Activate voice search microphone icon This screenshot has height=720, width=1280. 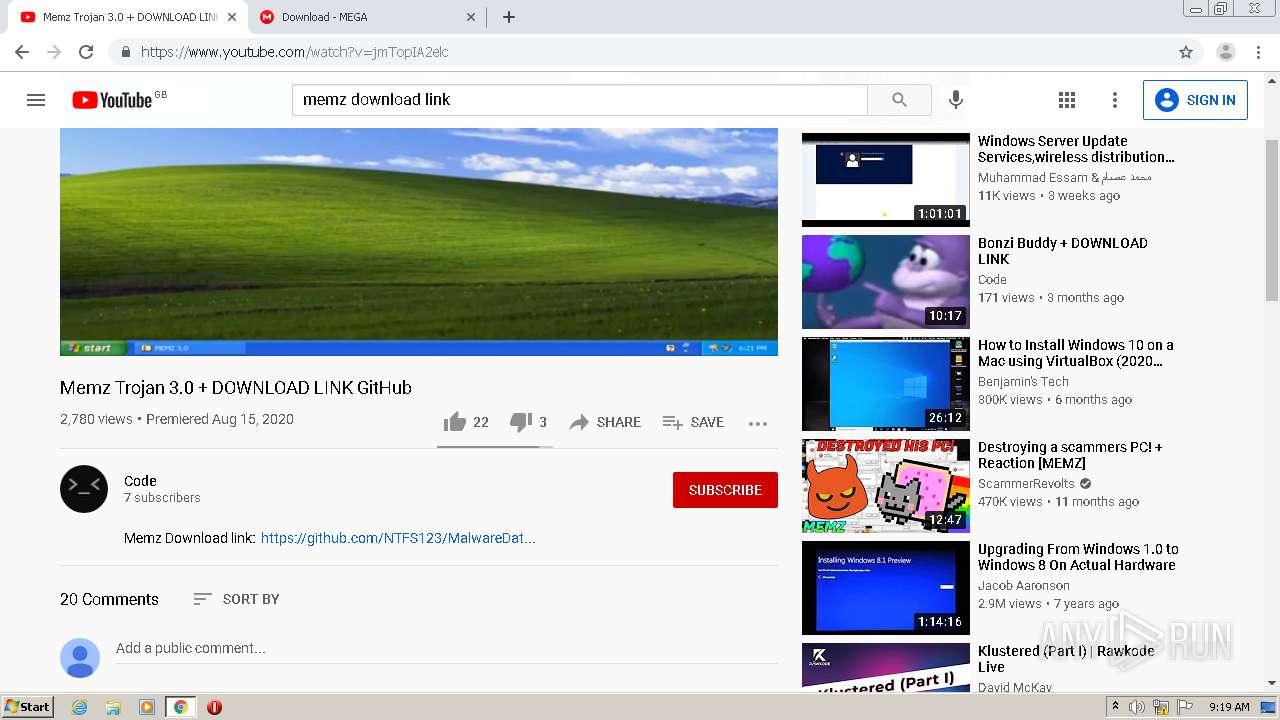point(956,100)
